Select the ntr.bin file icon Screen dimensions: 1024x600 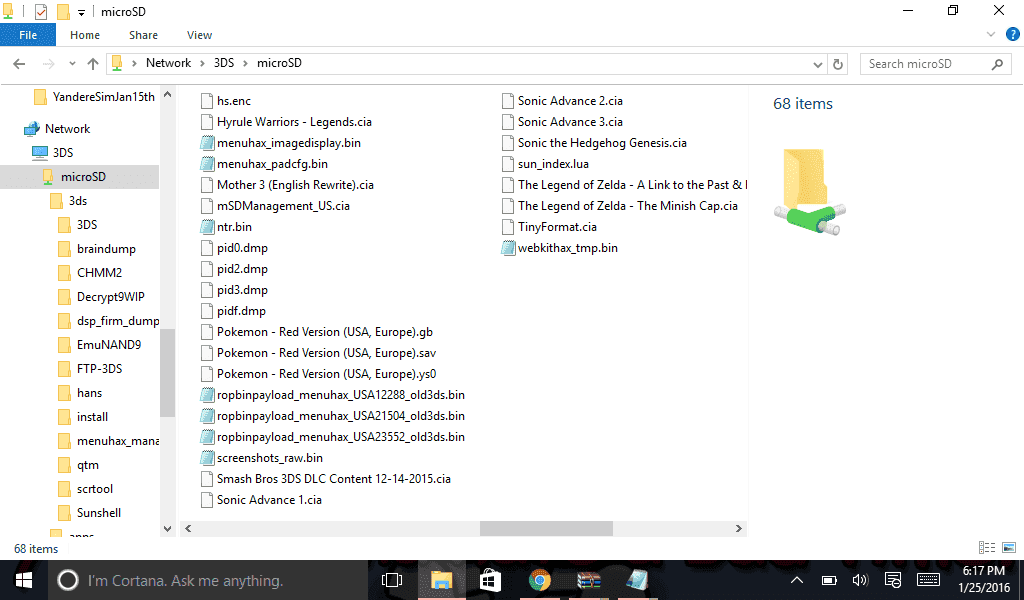pos(207,227)
